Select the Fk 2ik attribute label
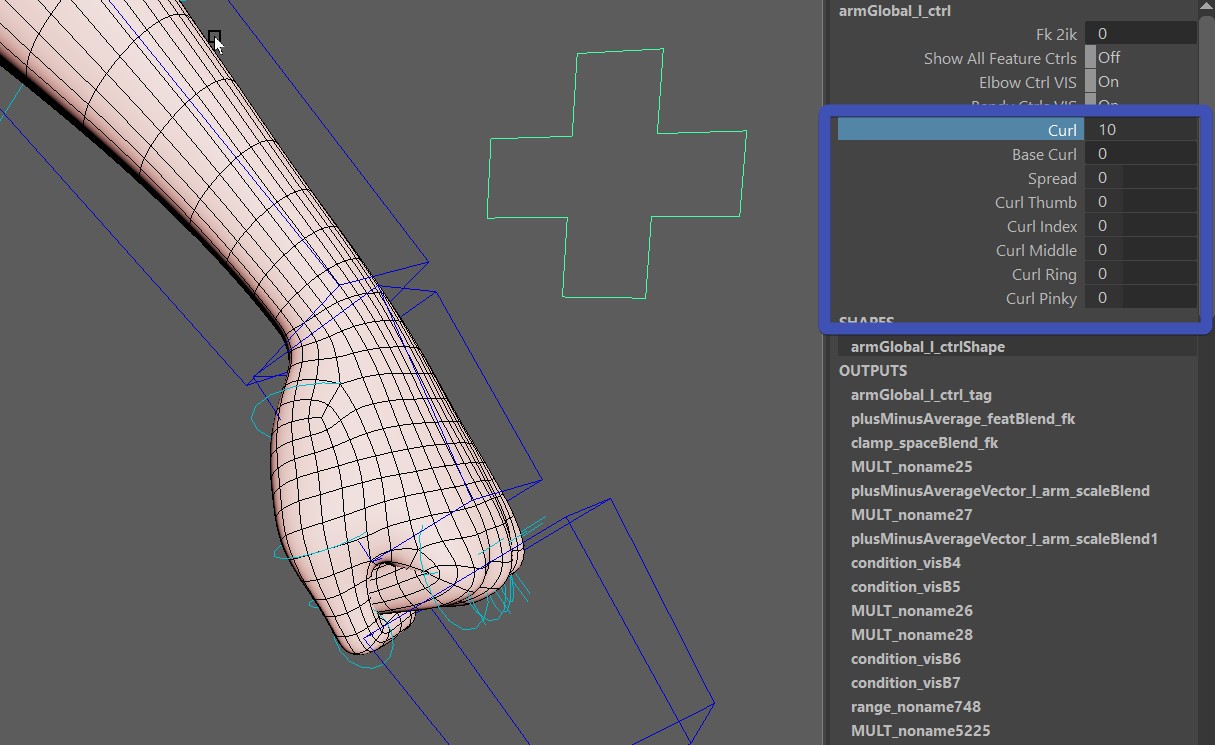Image resolution: width=1215 pixels, height=745 pixels. (1056, 34)
